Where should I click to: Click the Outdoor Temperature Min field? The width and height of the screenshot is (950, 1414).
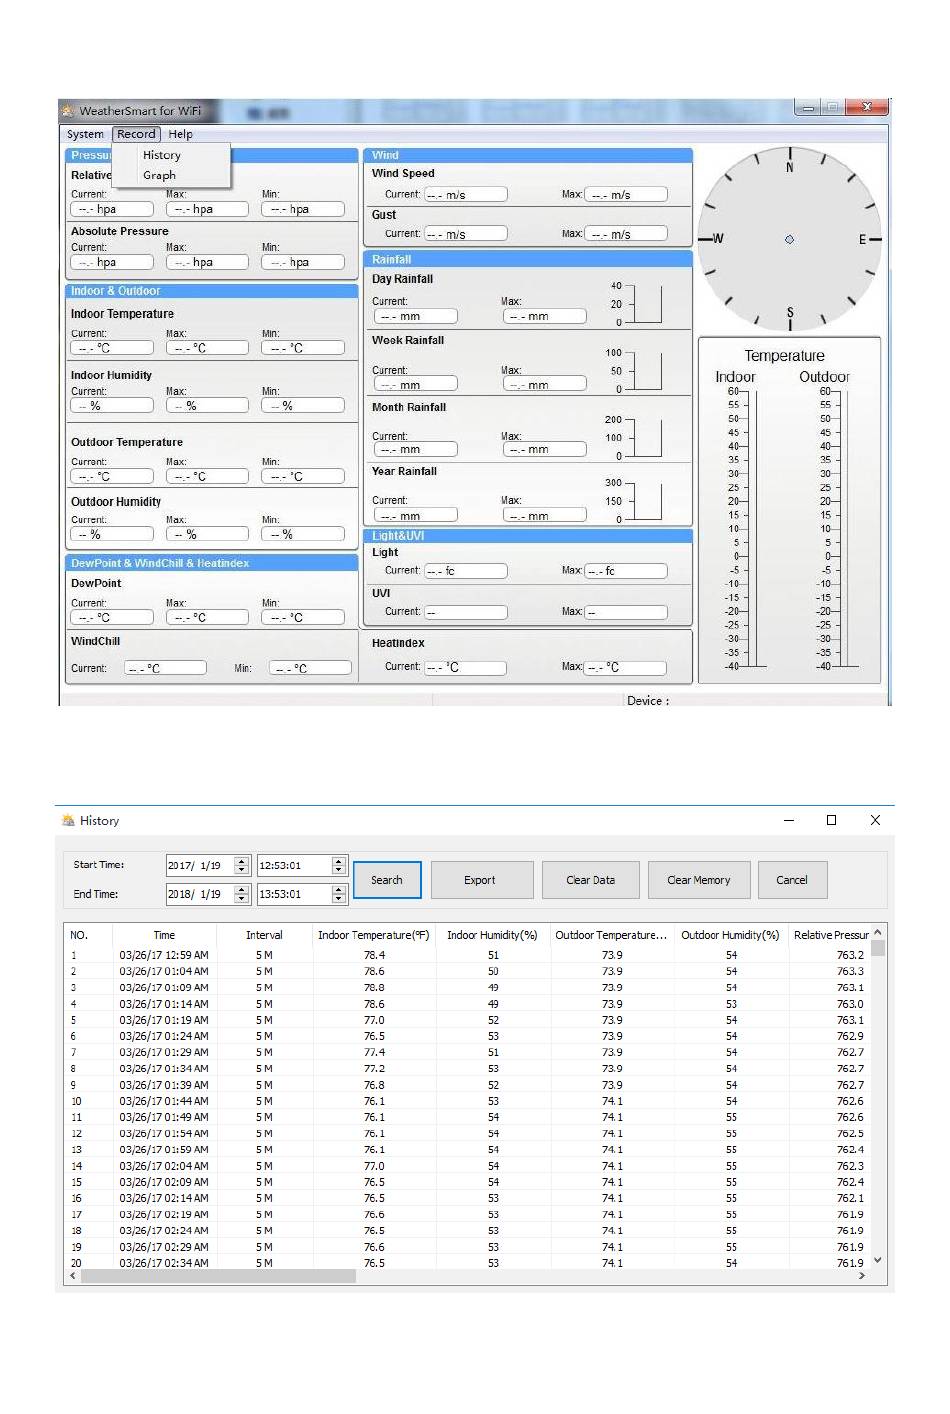coord(303,476)
